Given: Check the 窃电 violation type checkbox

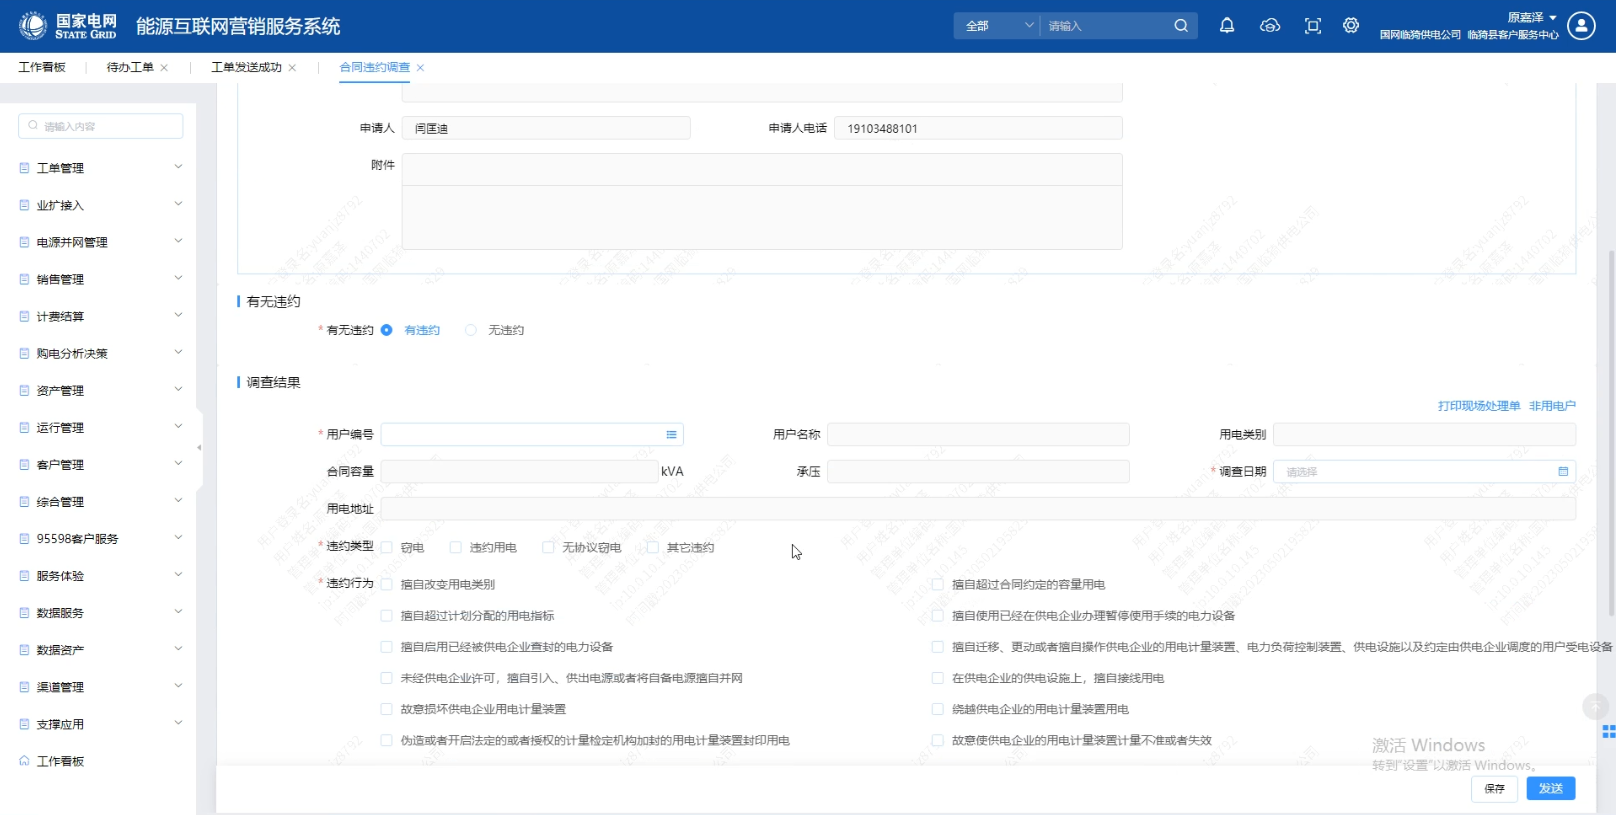Looking at the screenshot, I should [387, 548].
